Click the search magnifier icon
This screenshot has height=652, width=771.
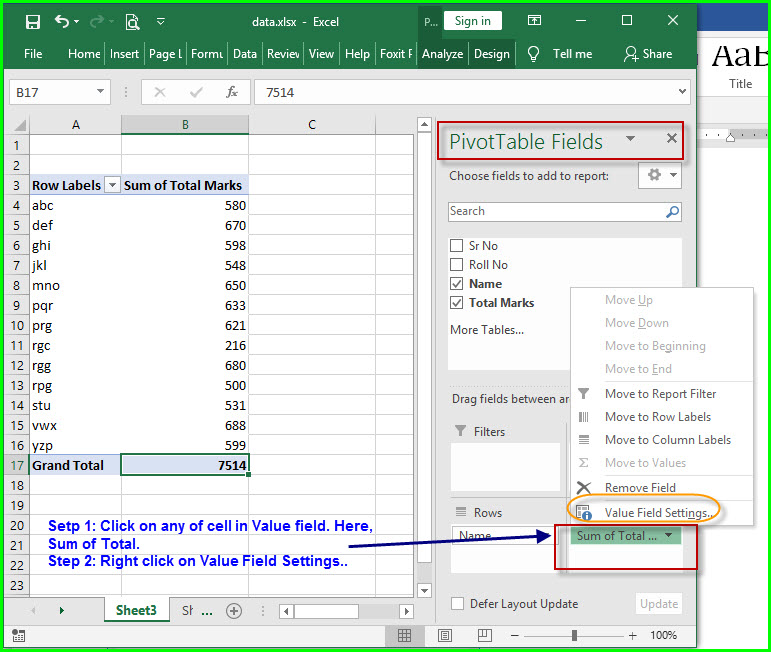[672, 212]
